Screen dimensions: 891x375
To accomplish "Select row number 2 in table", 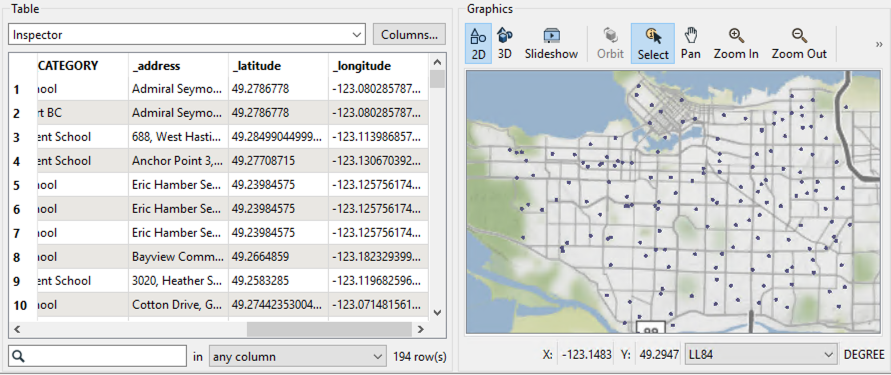I will pos(17,113).
